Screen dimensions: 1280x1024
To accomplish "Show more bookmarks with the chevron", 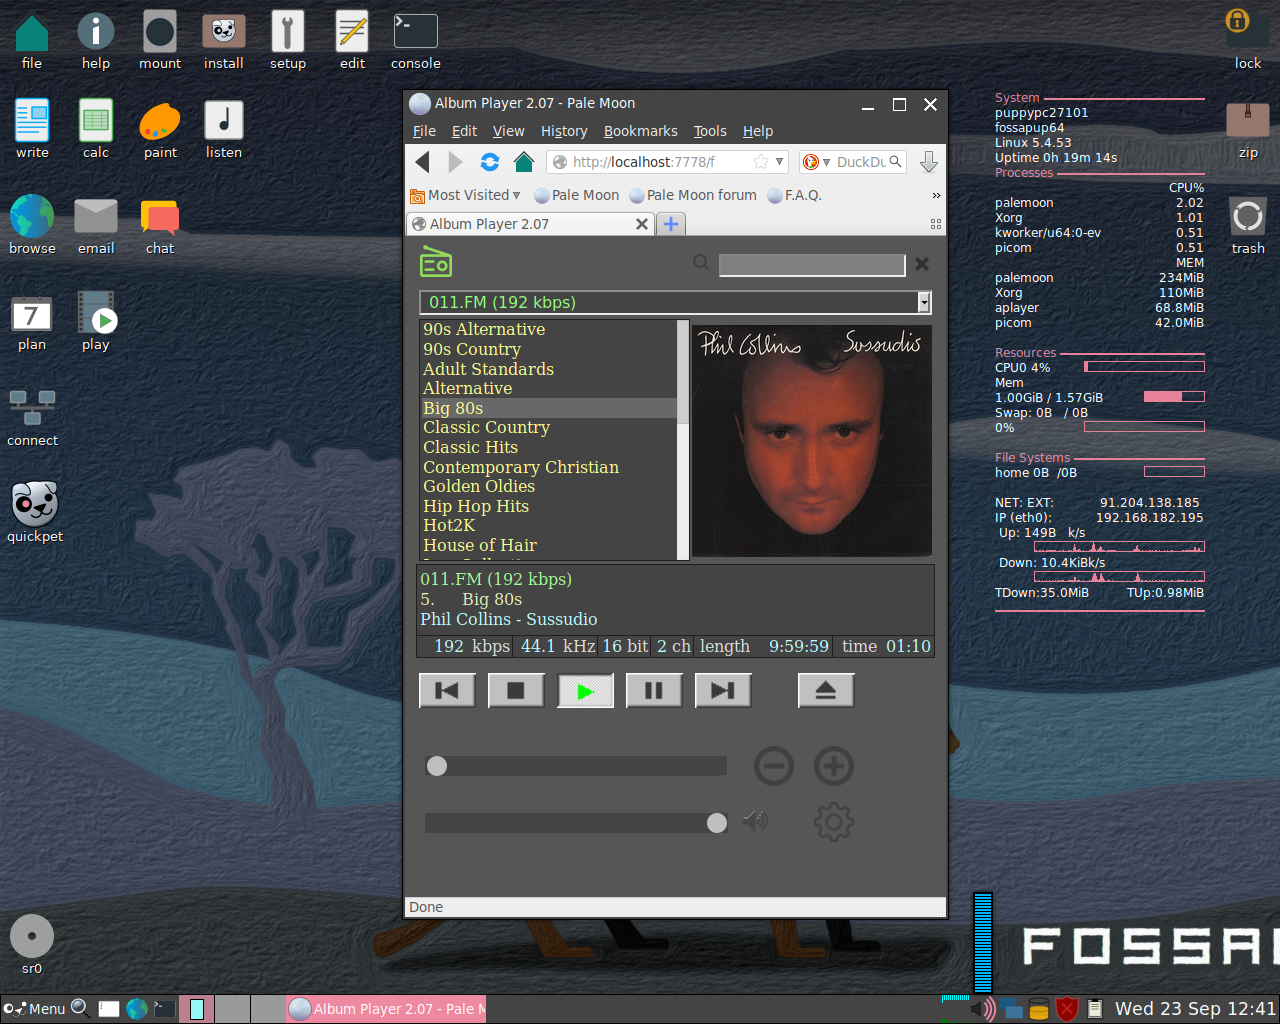I will (936, 195).
